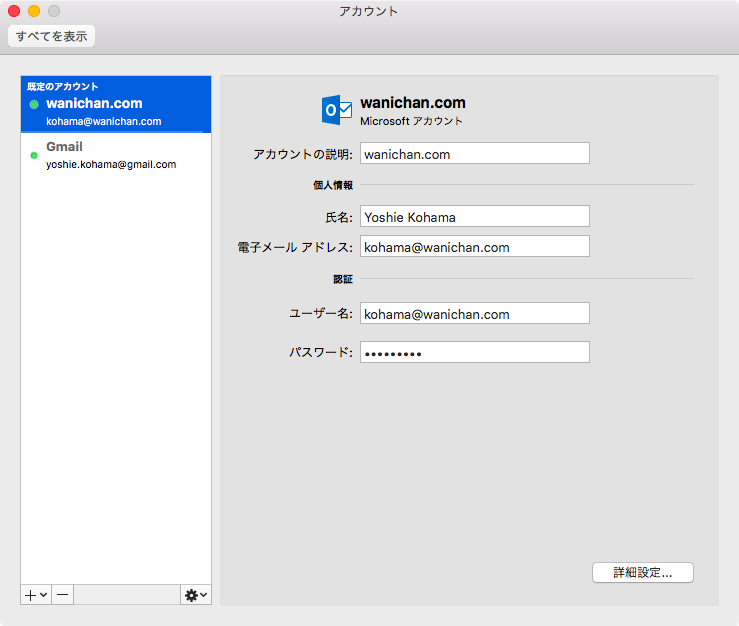Edit the ユーザー名 field
The image size is (739, 626).
click(x=475, y=313)
